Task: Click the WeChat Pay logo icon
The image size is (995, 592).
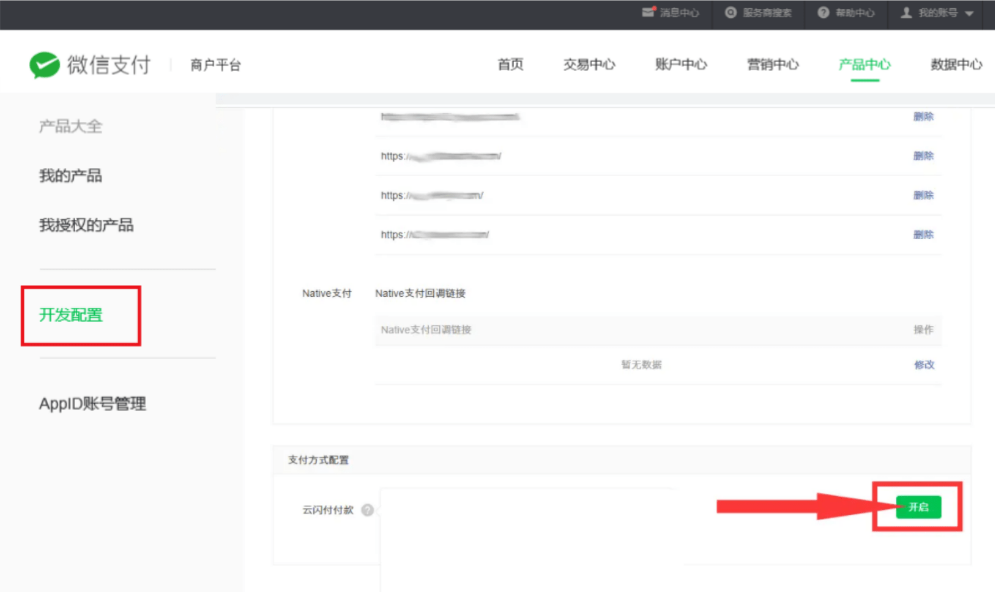Action: tap(45, 65)
